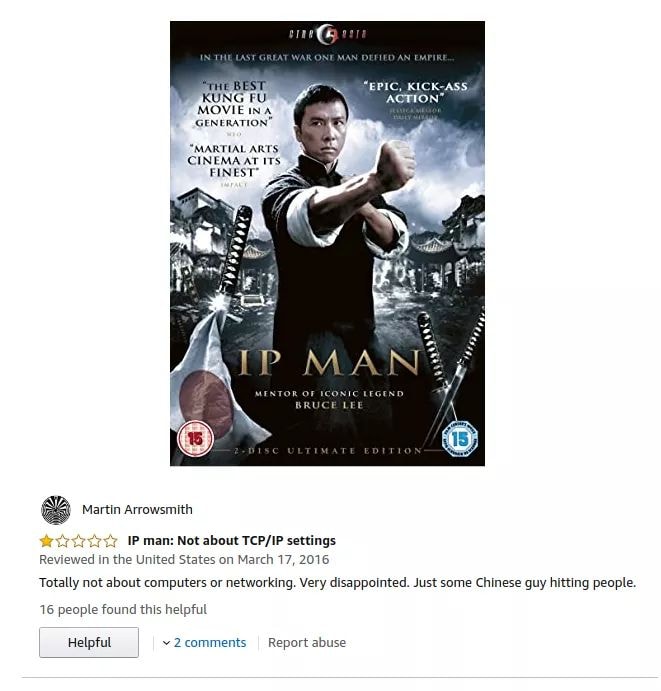This screenshot has height=691, width=661.
Task: Click the gold IP MAN title text
Action: pyautogui.click(x=329, y=363)
